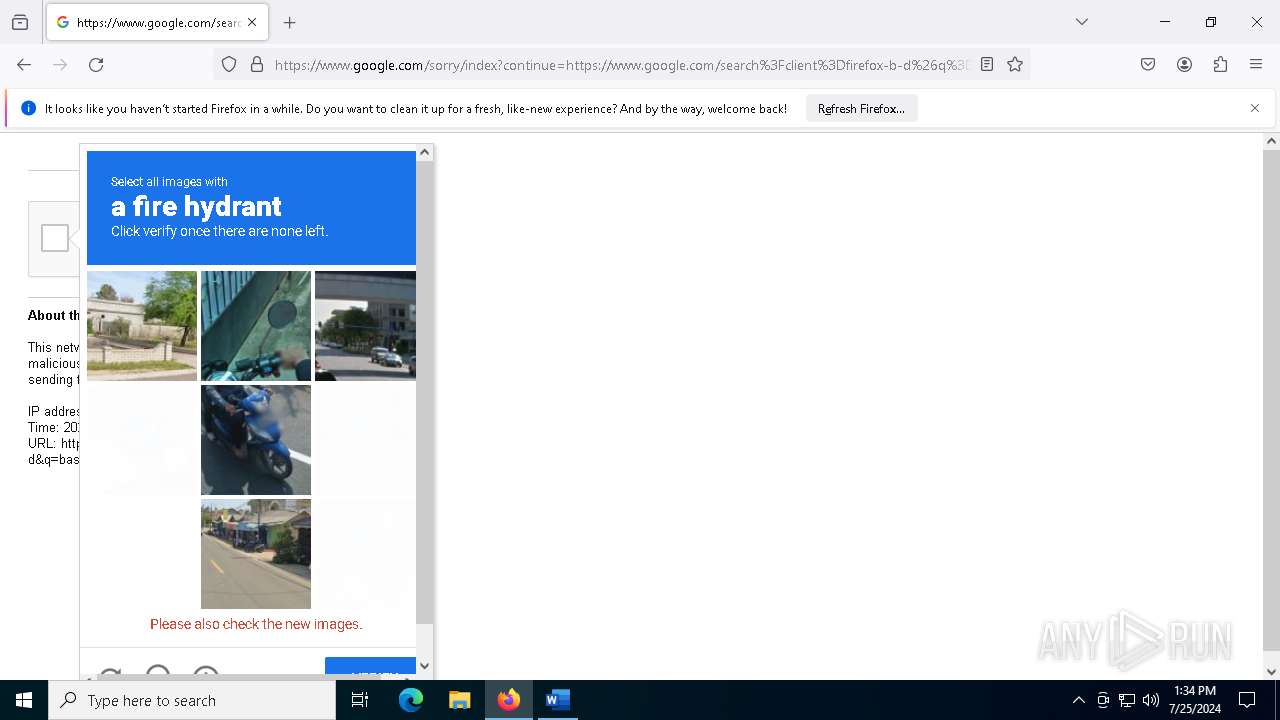Go back to the previous page
This screenshot has width=1280, height=720.
[24, 65]
